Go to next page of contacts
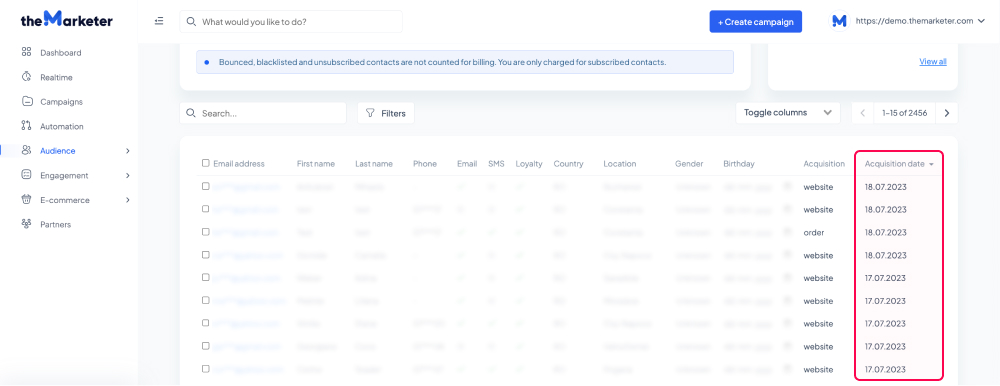Viewport: 1000px width, 386px height. pos(947,113)
